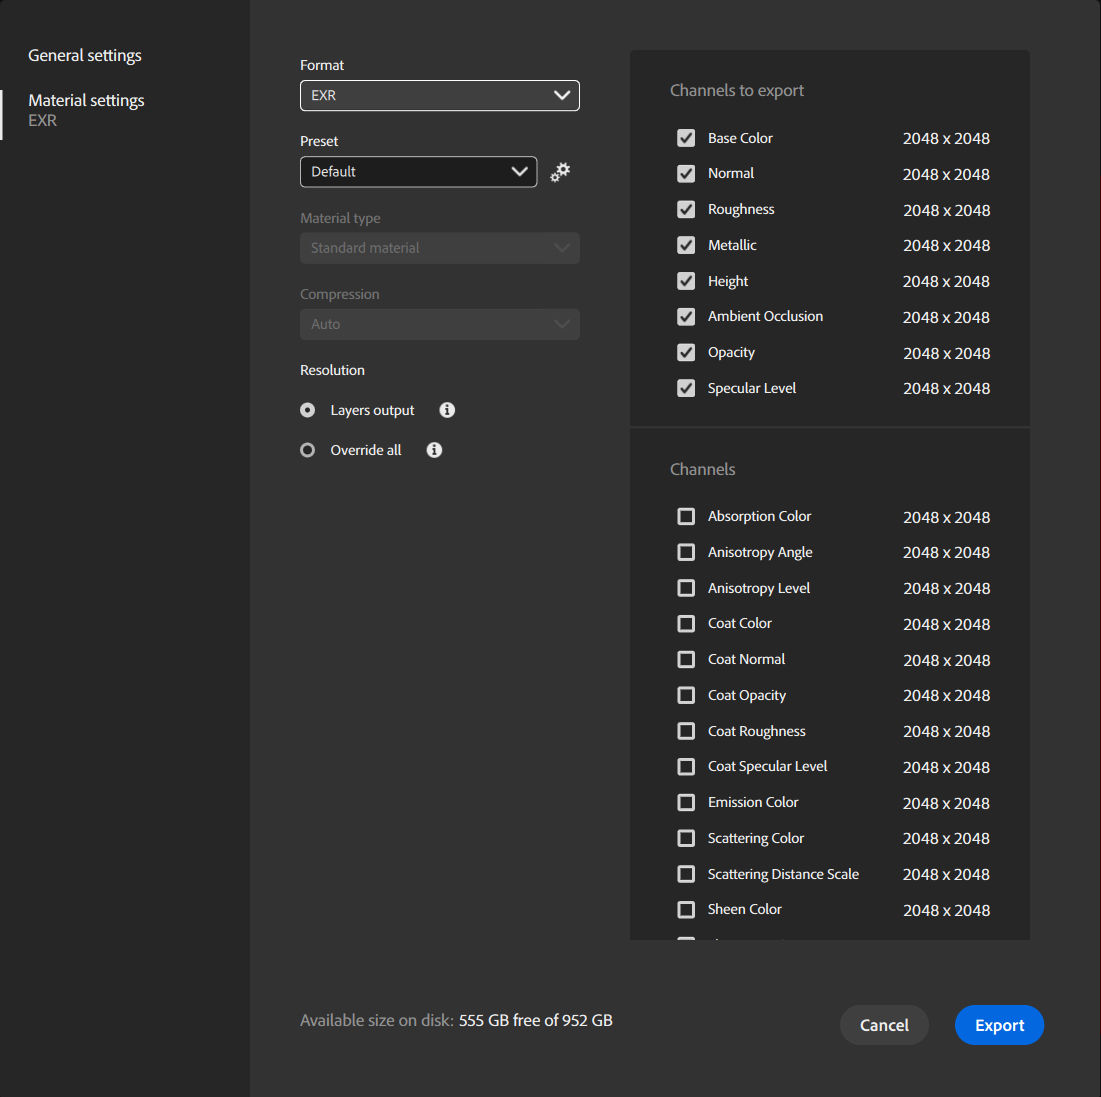Enable the Emission Color channel

click(686, 803)
